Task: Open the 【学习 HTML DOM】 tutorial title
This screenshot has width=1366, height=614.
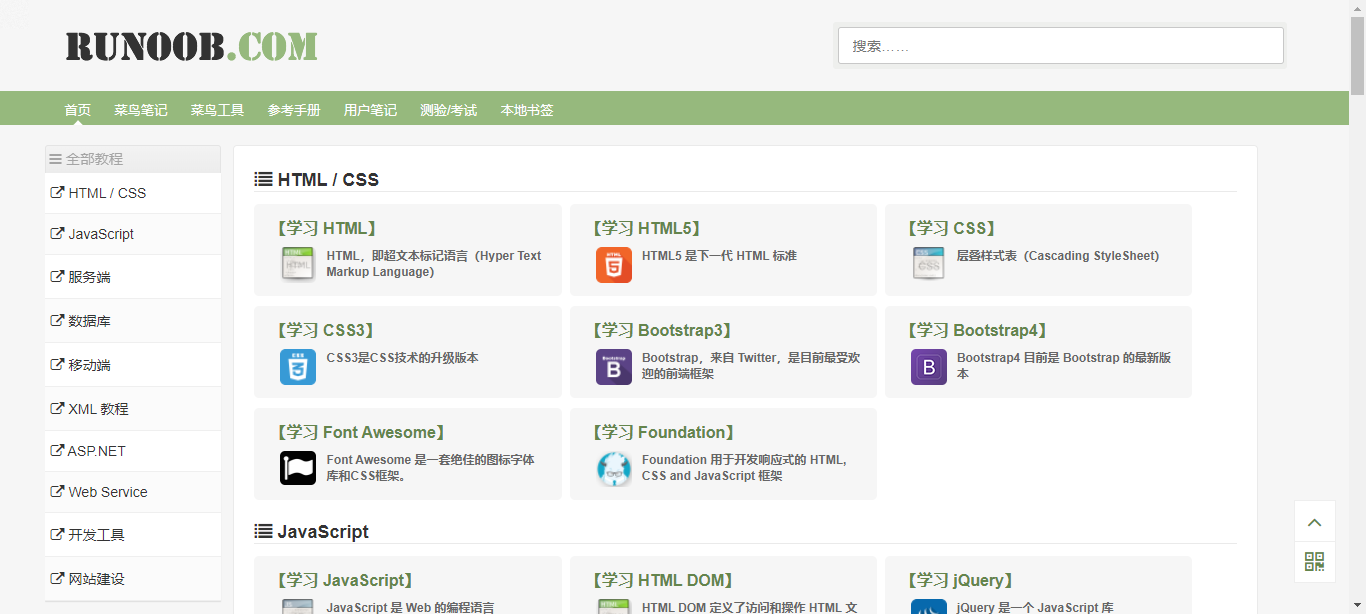Action: (x=665, y=580)
